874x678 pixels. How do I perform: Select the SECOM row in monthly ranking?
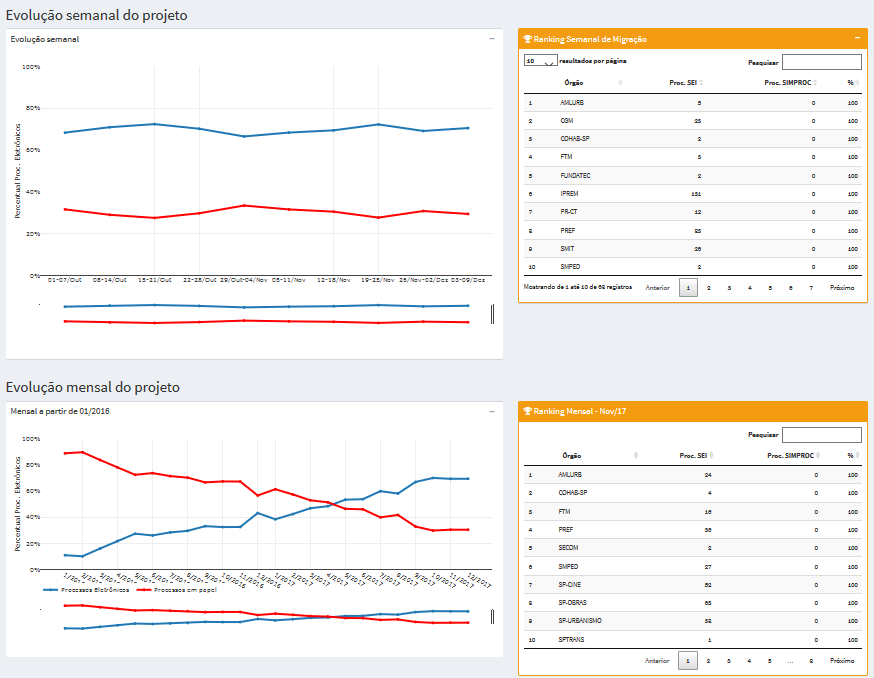point(693,548)
